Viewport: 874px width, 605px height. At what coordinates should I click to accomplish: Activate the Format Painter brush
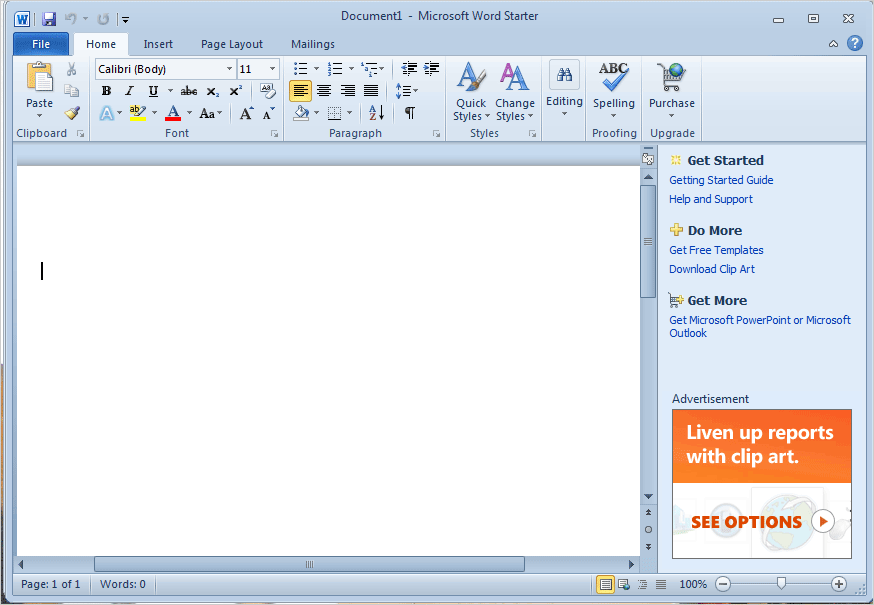pyautogui.click(x=72, y=113)
